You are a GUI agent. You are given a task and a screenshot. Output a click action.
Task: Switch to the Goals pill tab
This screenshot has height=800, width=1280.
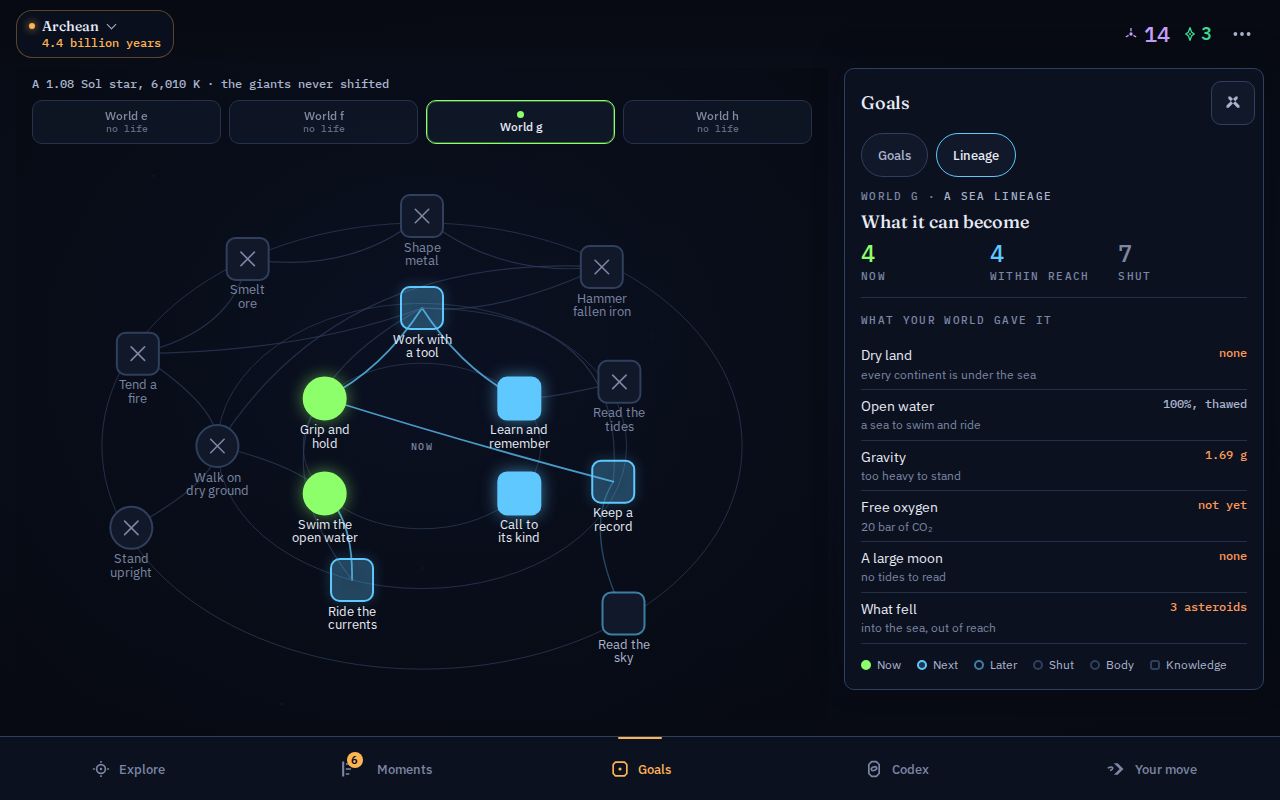click(x=894, y=155)
